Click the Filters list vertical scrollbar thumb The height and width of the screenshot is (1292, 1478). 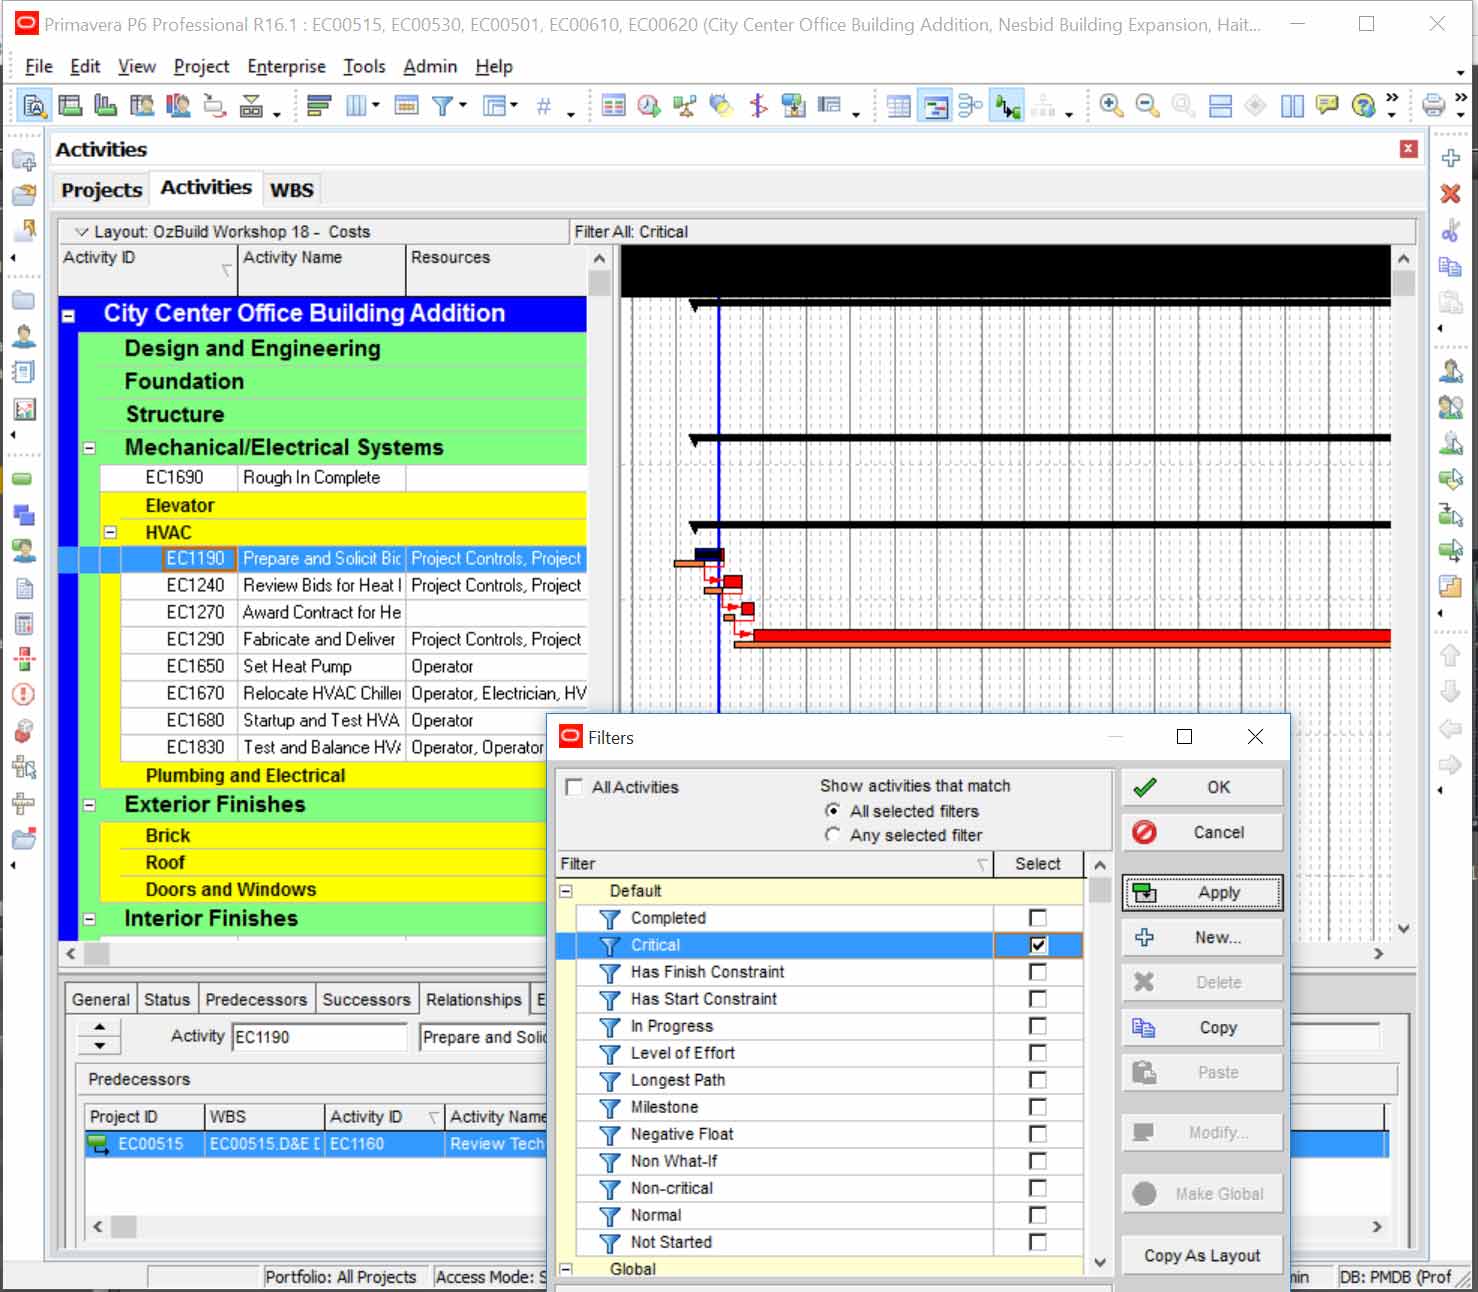coord(1100,890)
